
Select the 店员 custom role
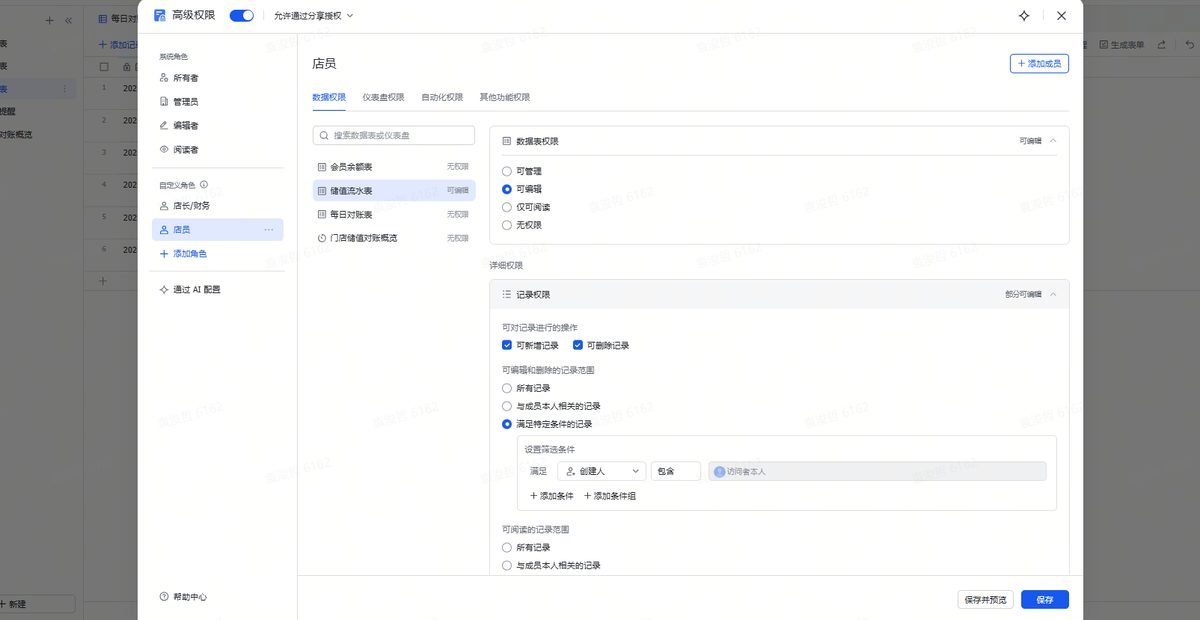point(217,230)
